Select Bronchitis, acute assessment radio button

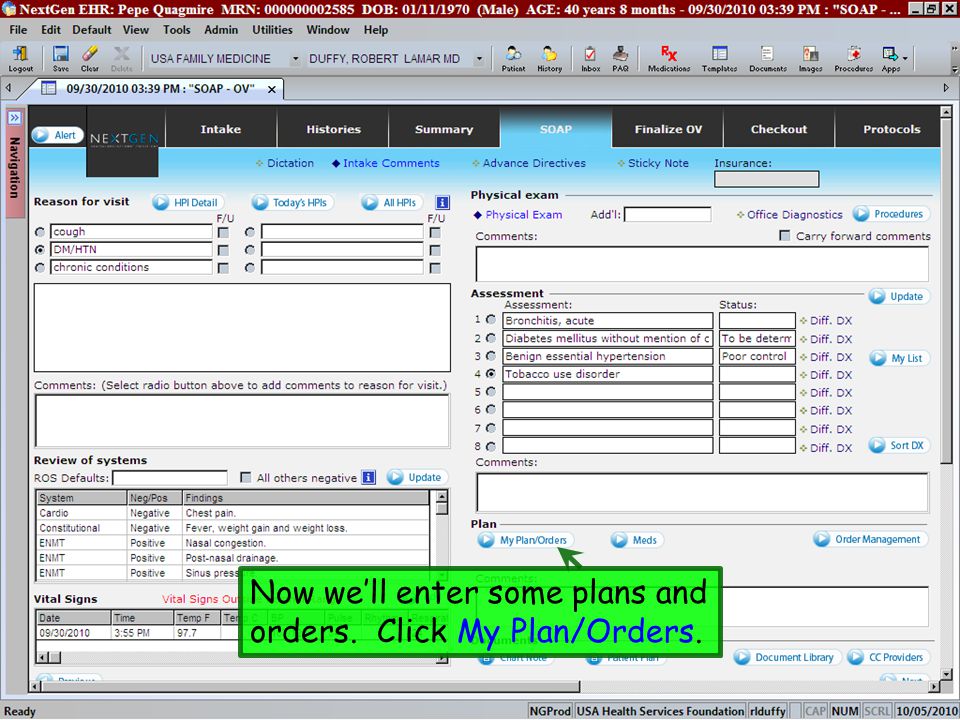pos(491,320)
